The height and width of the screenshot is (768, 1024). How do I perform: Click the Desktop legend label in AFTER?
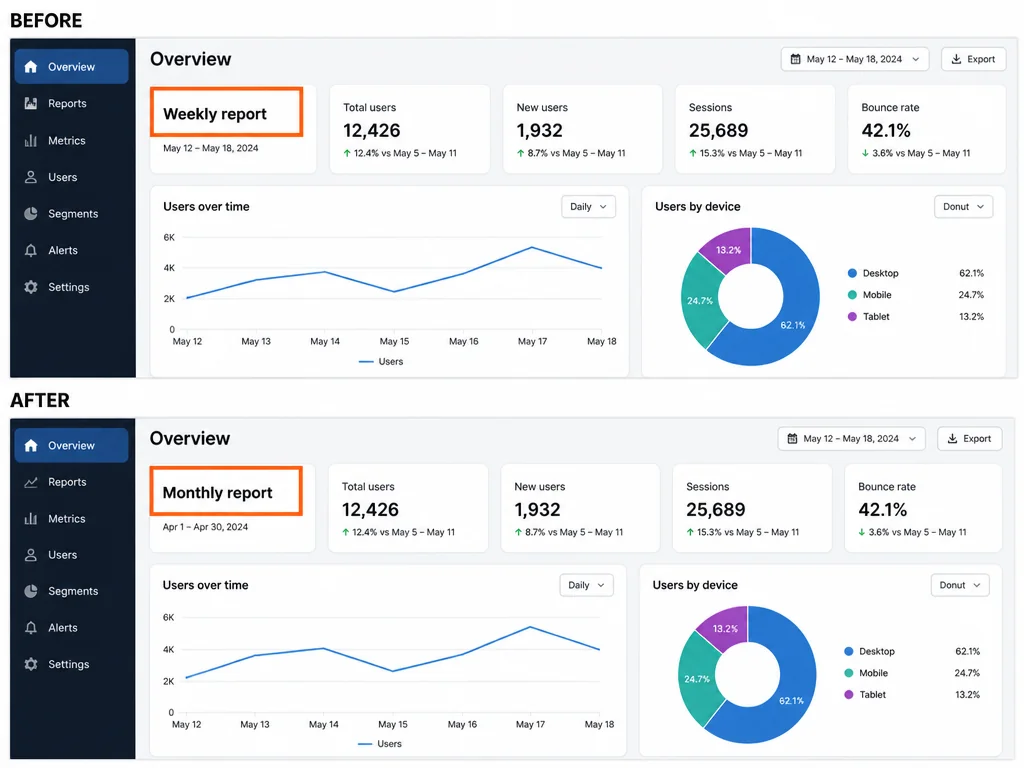(x=877, y=651)
